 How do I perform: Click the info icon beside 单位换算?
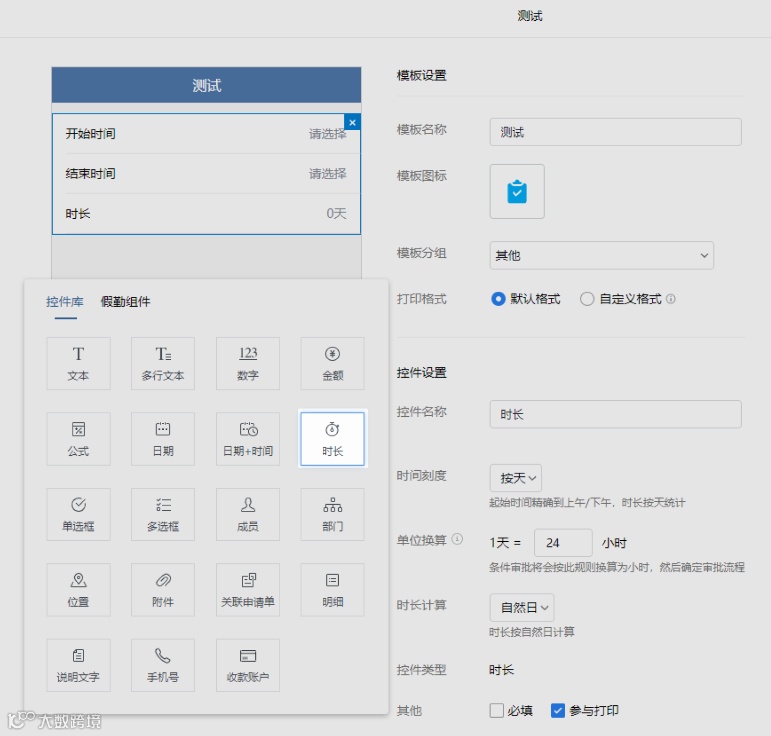[457, 539]
